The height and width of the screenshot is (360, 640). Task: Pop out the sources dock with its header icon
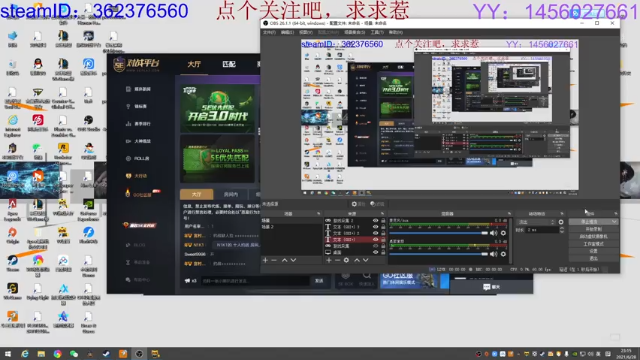click(382, 213)
